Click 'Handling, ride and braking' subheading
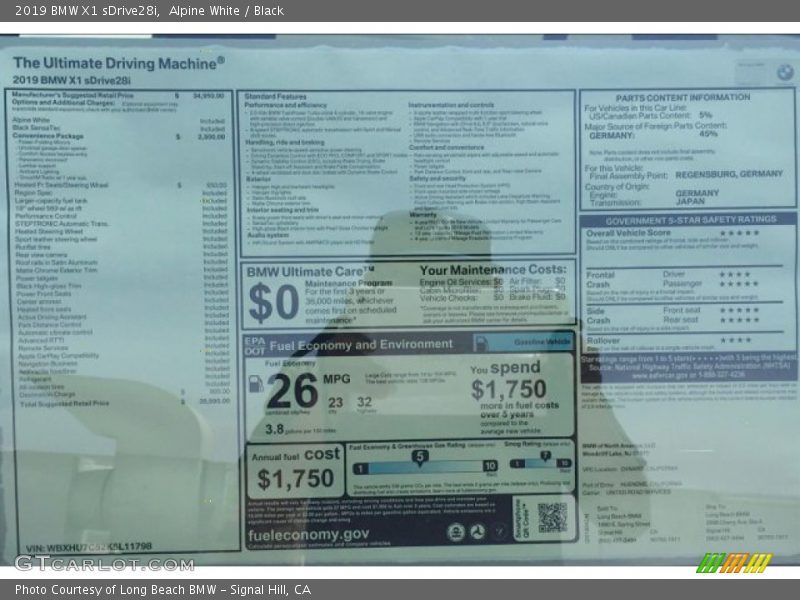Viewport: 800px width, 600px height. [x=285, y=142]
